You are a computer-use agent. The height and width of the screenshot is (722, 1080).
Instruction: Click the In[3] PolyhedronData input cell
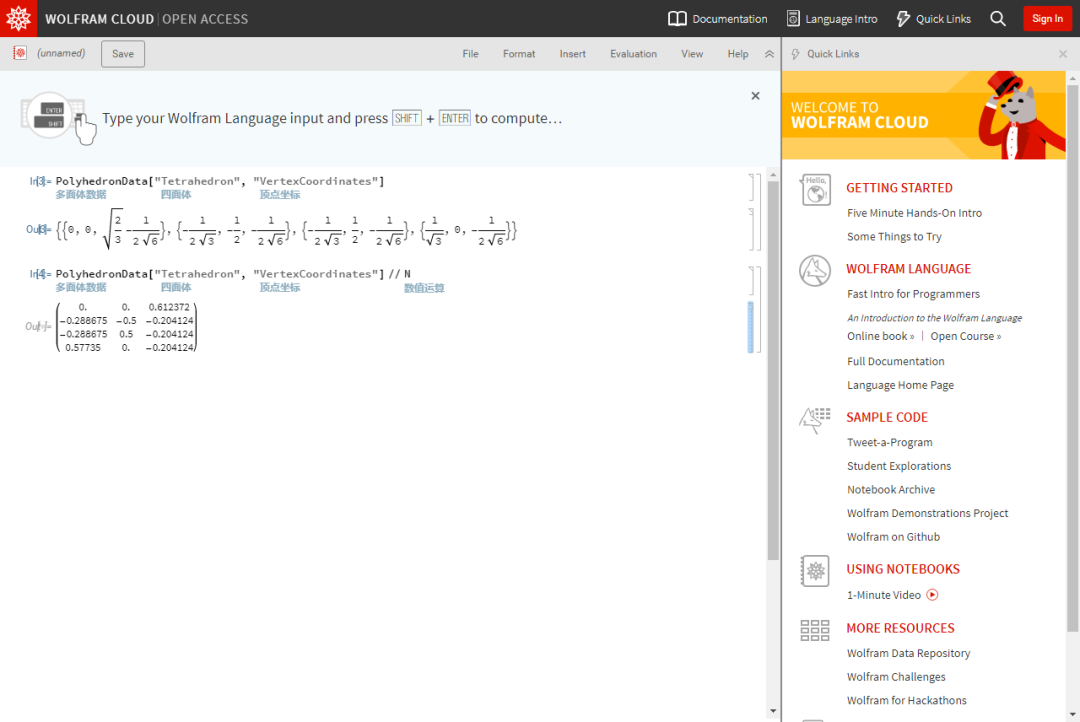tap(220, 181)
